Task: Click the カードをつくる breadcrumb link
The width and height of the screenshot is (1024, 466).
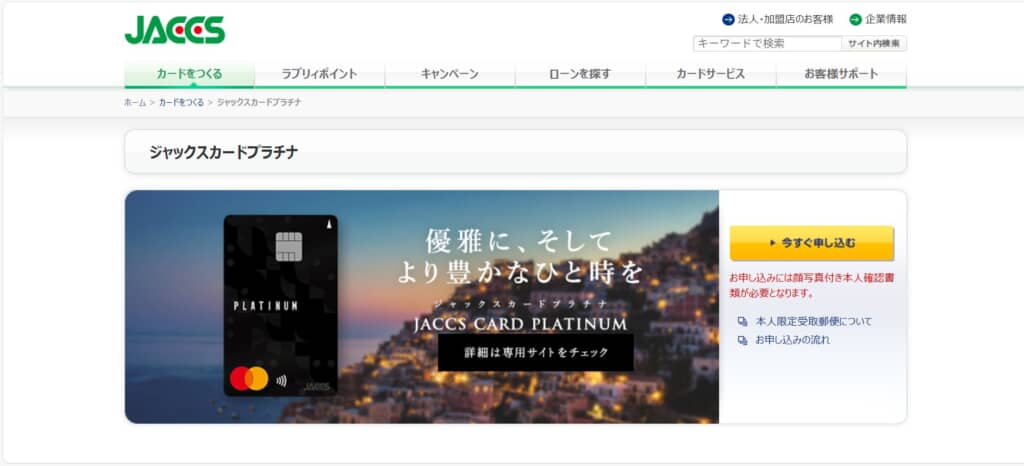Action: (x=181, y=103)
